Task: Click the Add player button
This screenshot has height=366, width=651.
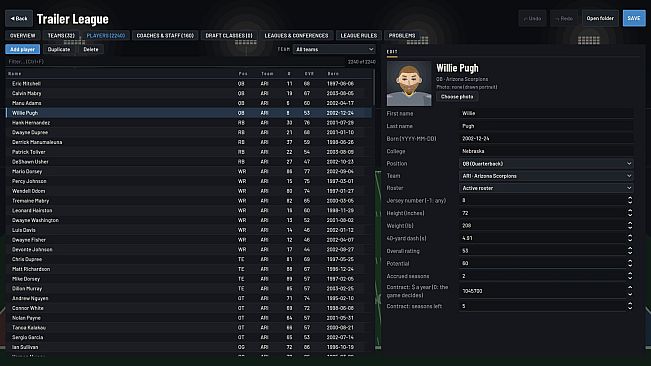Action: [x=22, y=49]
